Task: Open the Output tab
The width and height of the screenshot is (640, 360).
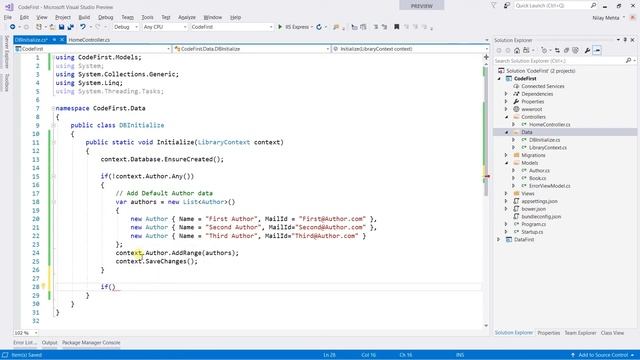Action: coord(49,343)
